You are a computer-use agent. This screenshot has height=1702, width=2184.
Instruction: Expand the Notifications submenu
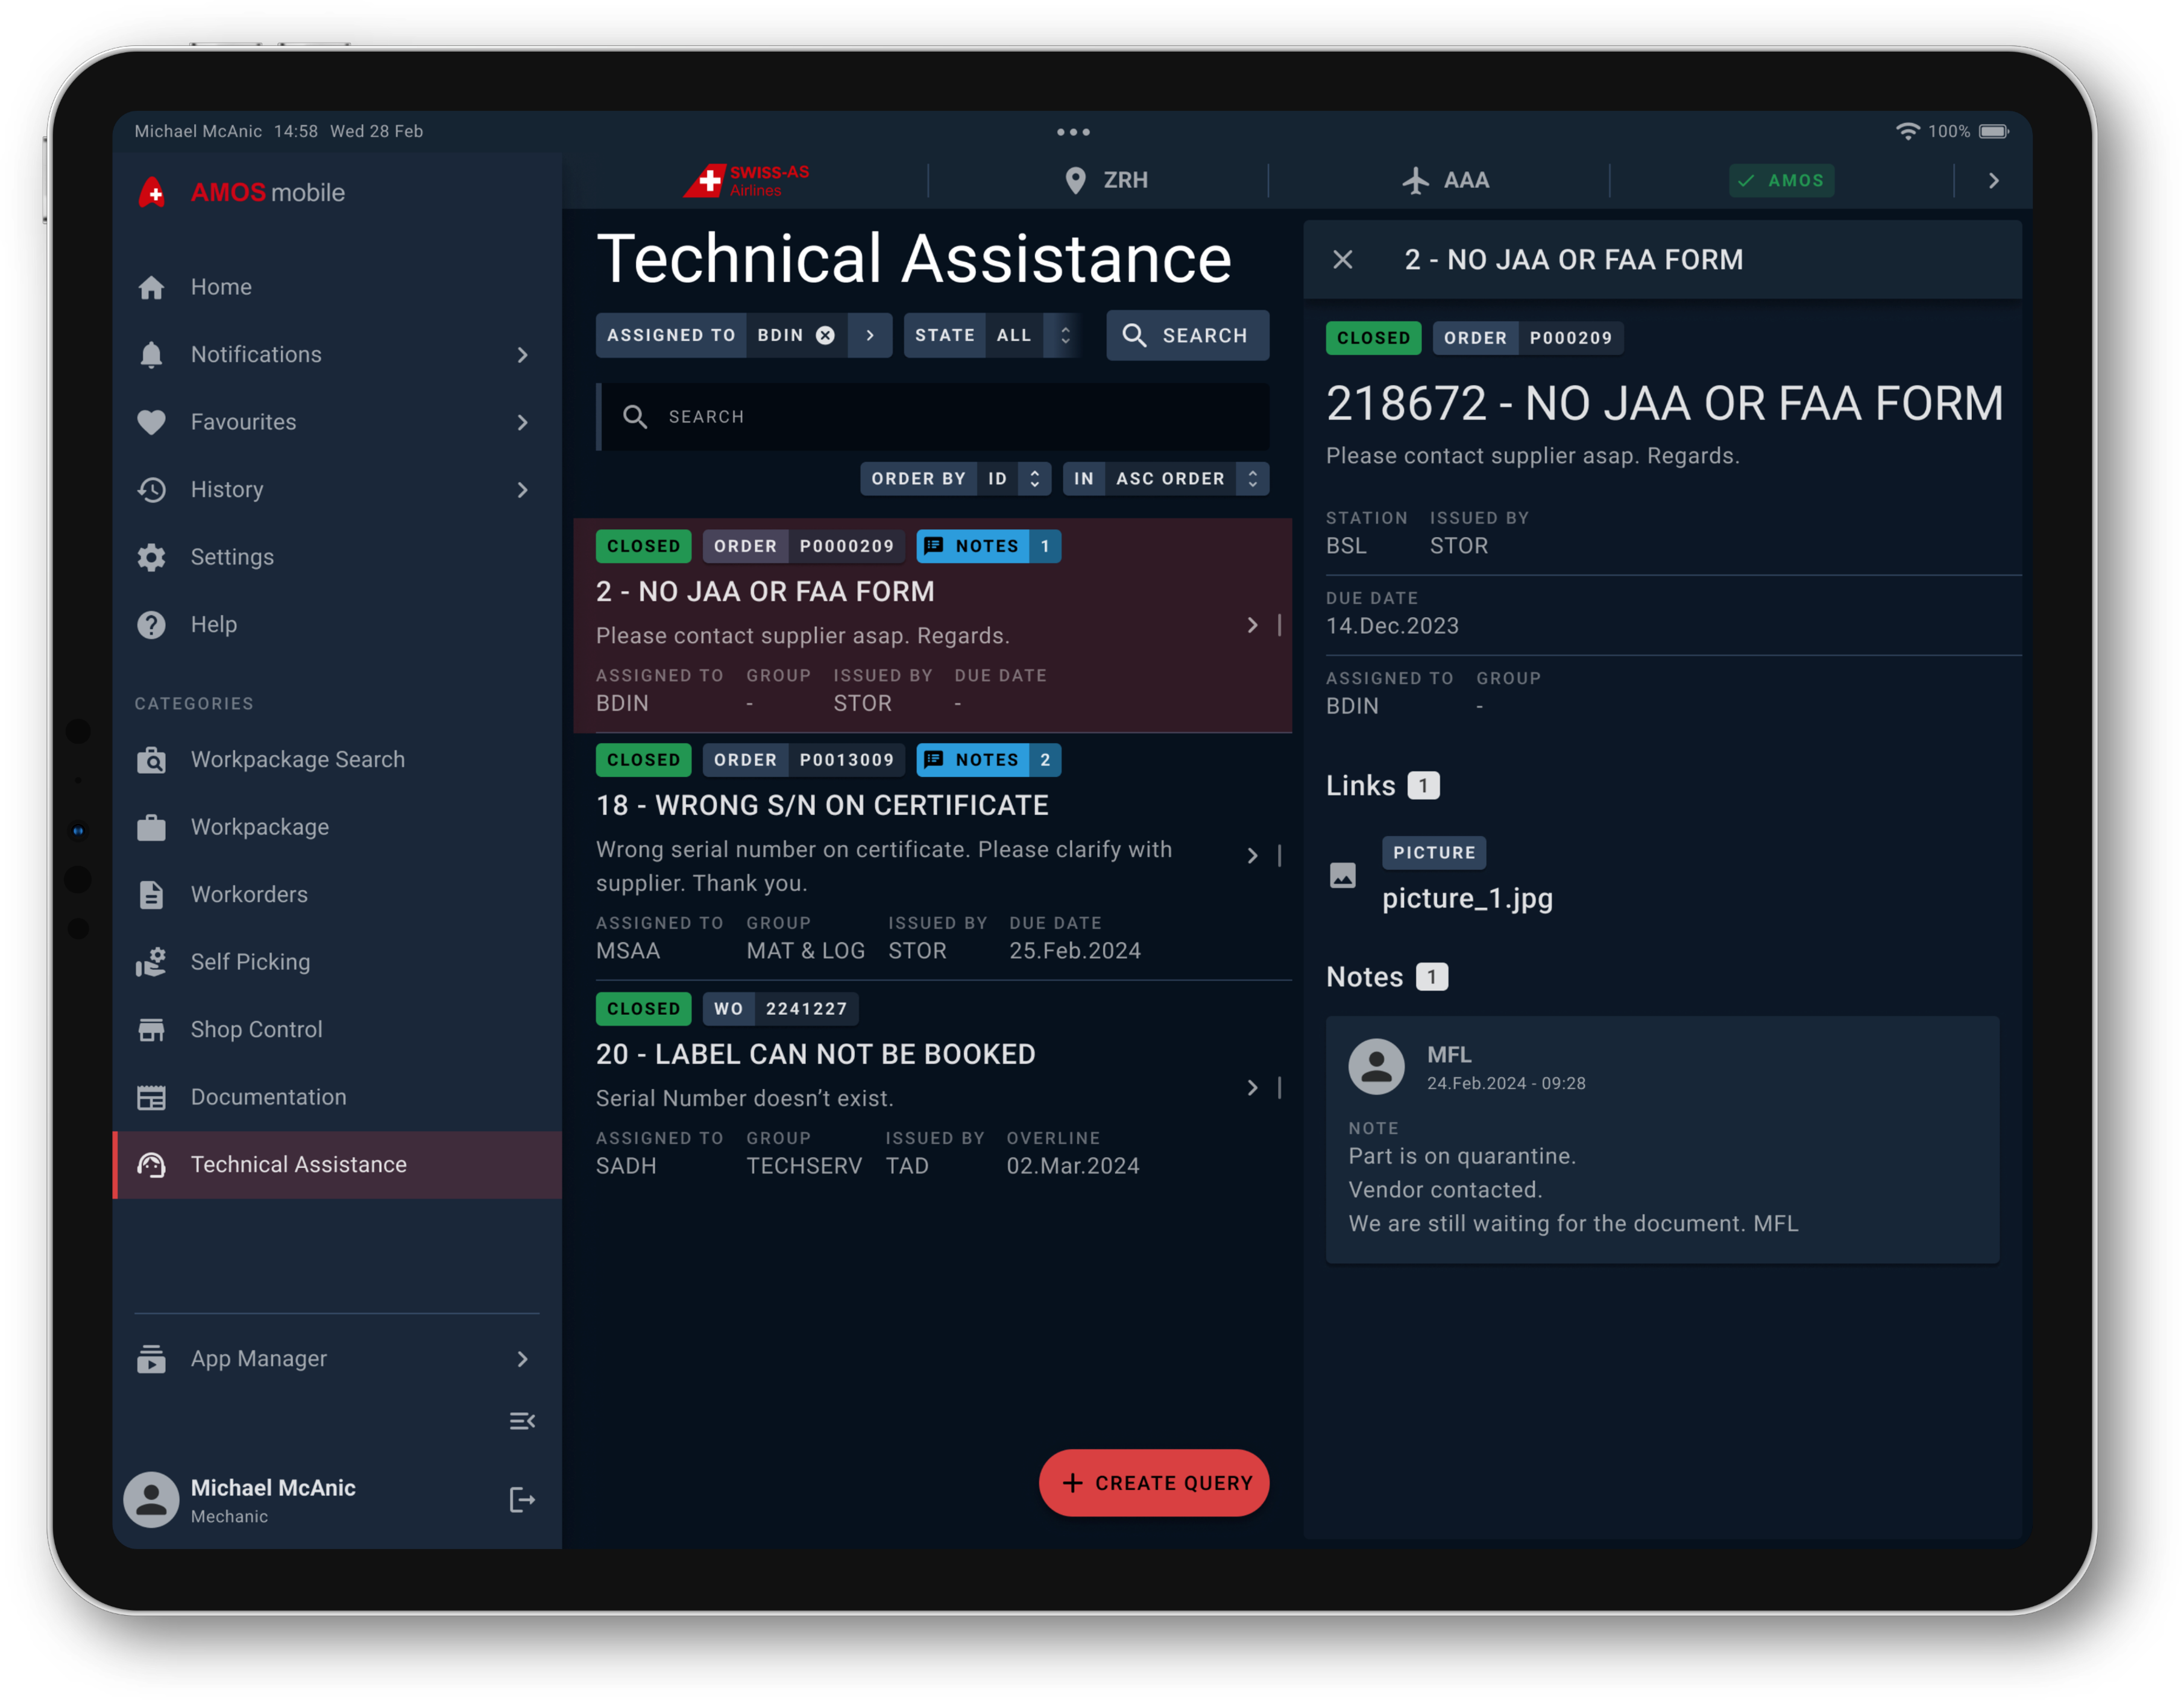point(522,354)
